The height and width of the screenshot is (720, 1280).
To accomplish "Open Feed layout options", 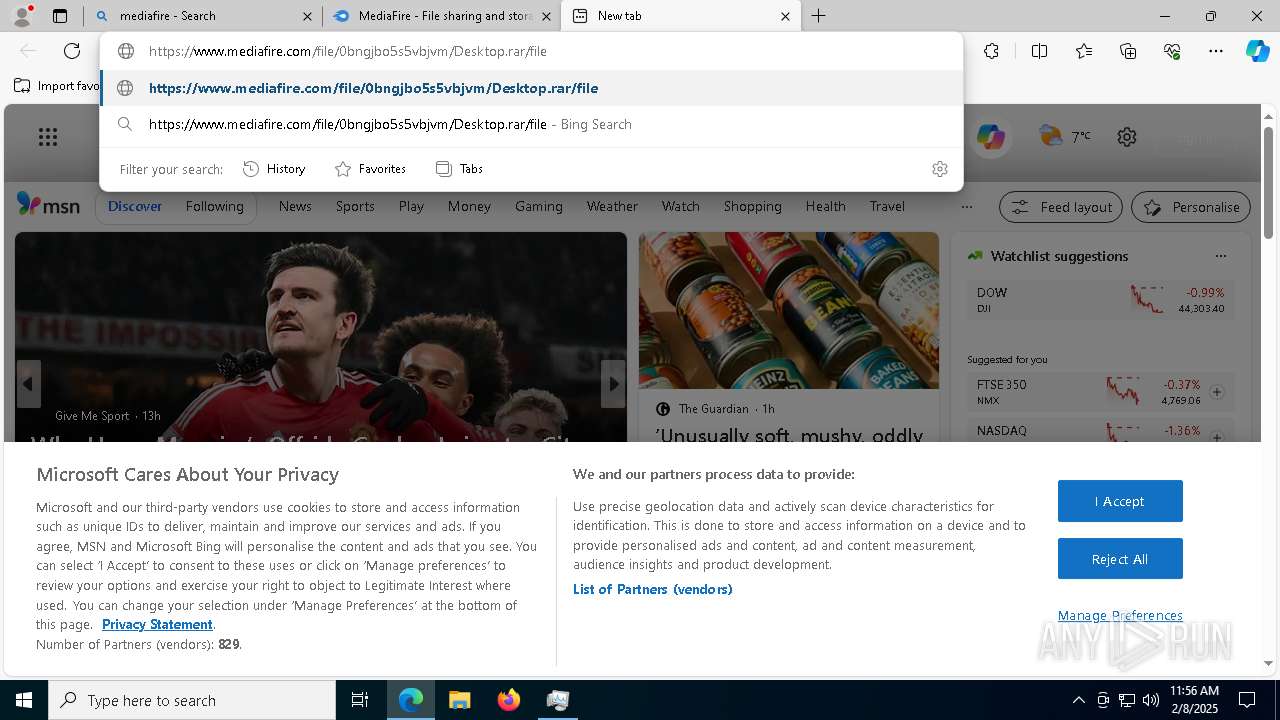I will click(x=1062, y=207).
